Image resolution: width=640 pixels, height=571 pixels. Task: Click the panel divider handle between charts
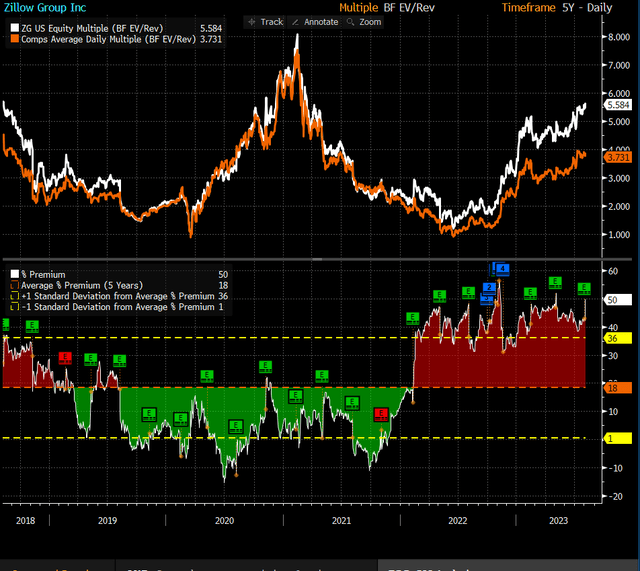(x=318, y=259)
